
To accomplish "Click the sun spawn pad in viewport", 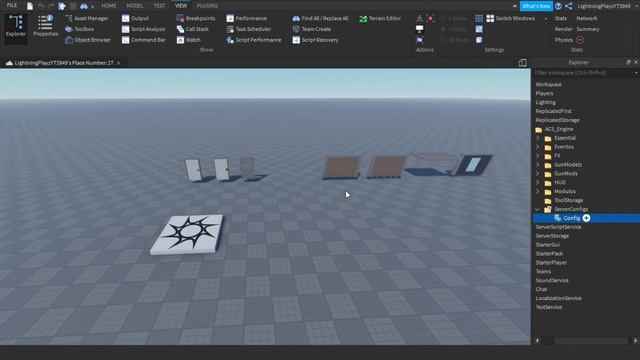I will (187, 234).
